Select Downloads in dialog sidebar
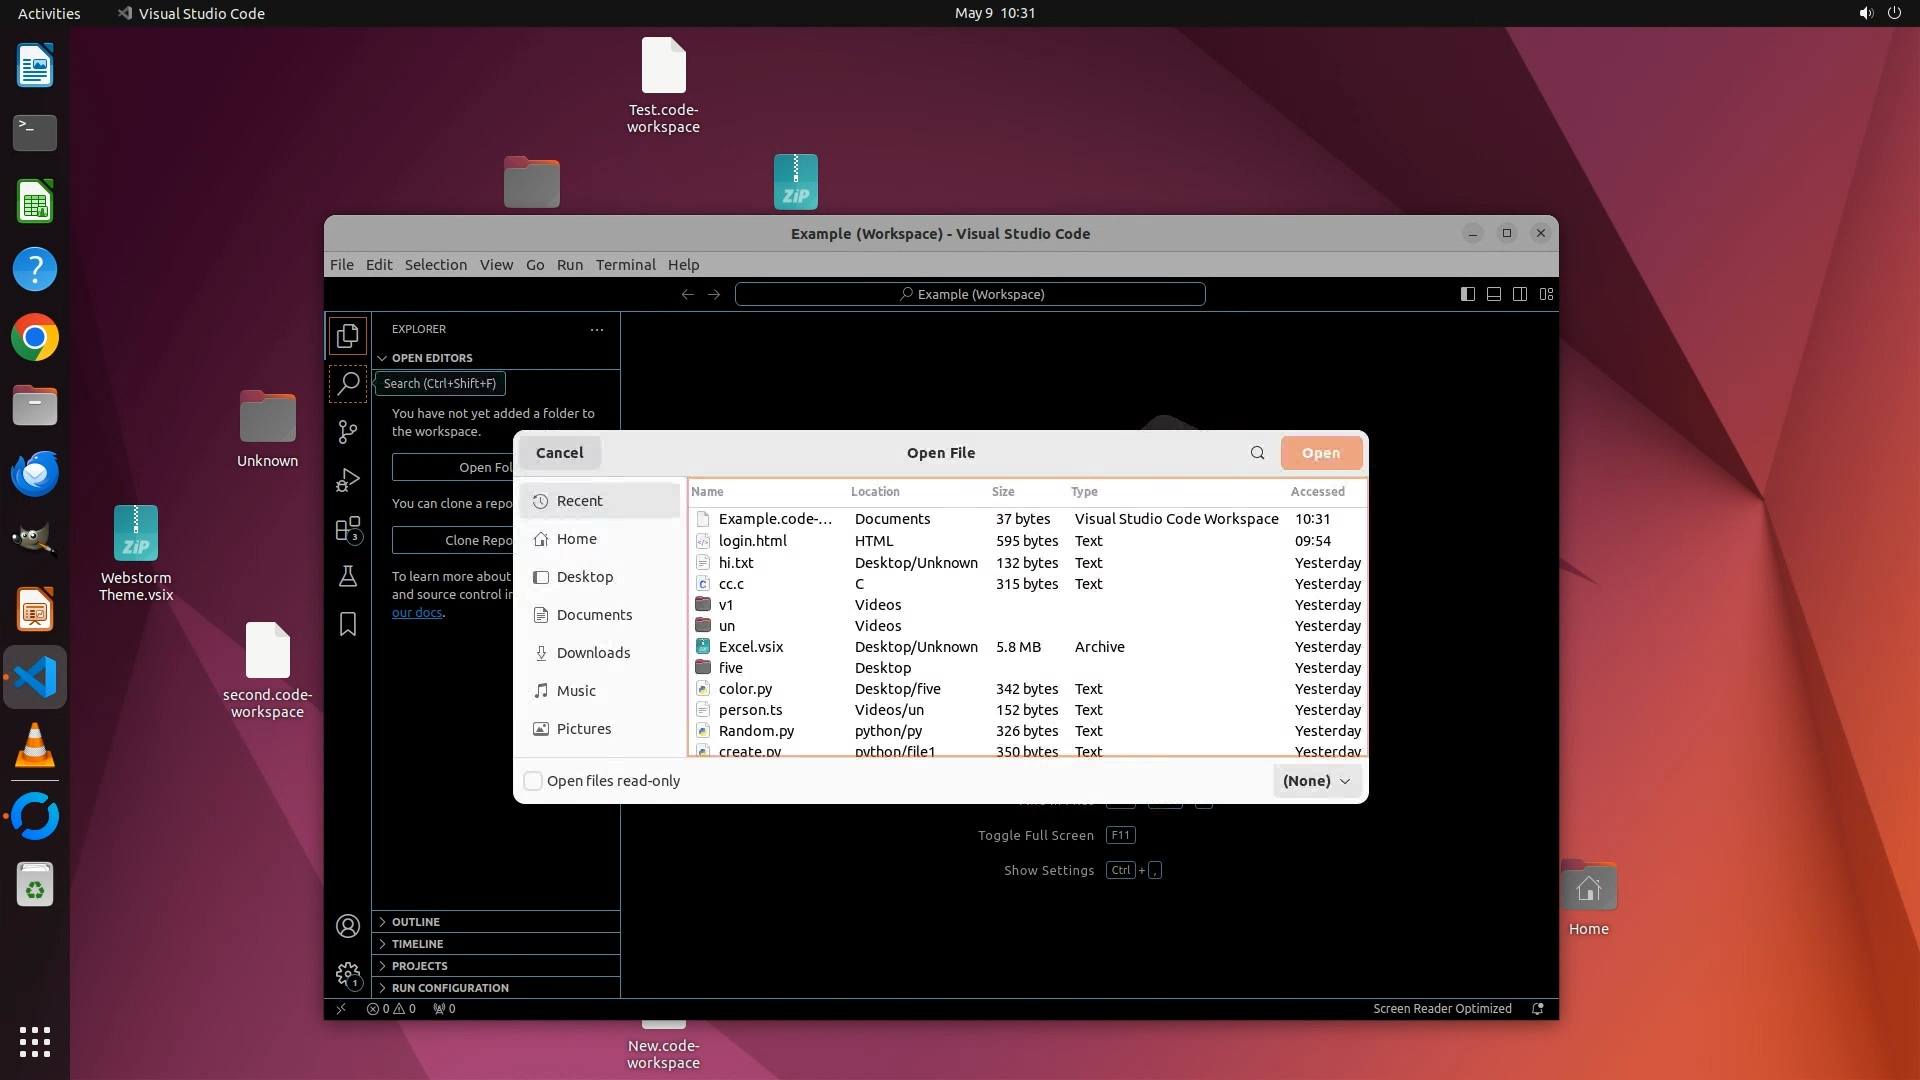 593,653
